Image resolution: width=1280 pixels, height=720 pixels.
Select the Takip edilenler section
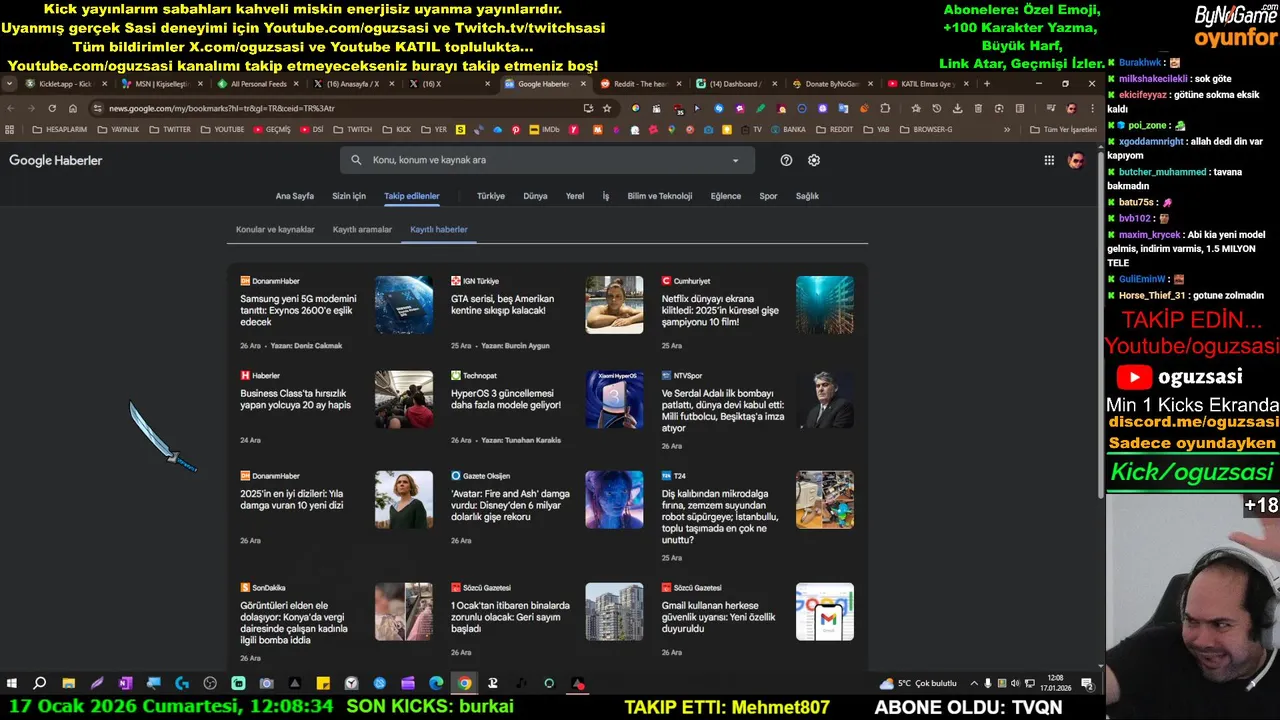coord(412,196)
